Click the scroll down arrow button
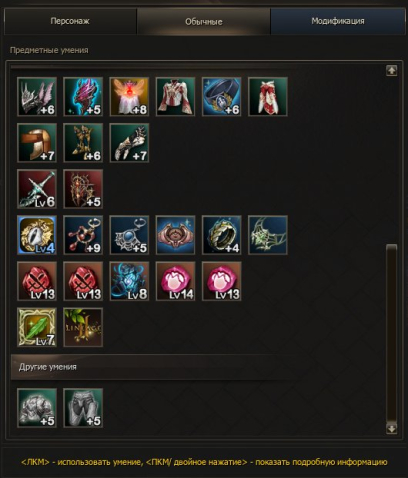 coord(392,428)
